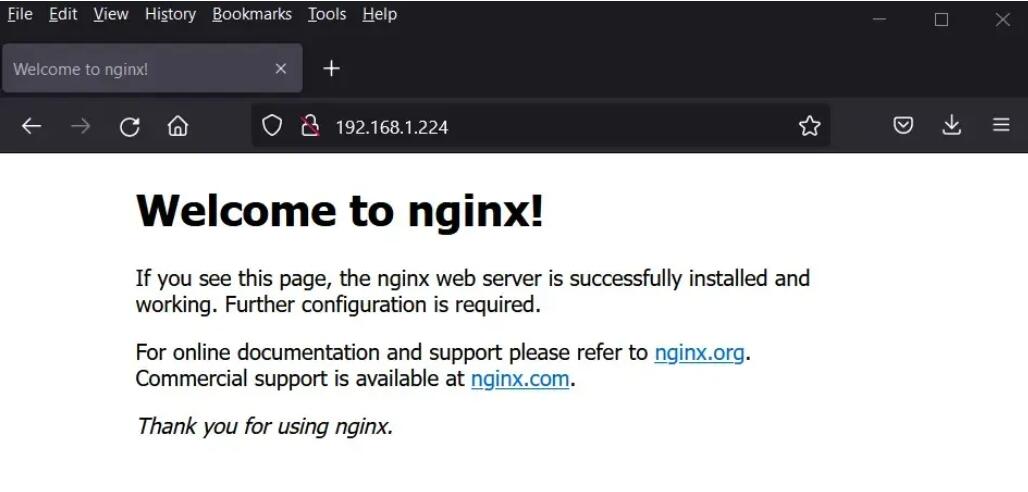Bookmark this page with the star icon
Viewport: 1028px width, 492px height.
click(x=809, y=126)
